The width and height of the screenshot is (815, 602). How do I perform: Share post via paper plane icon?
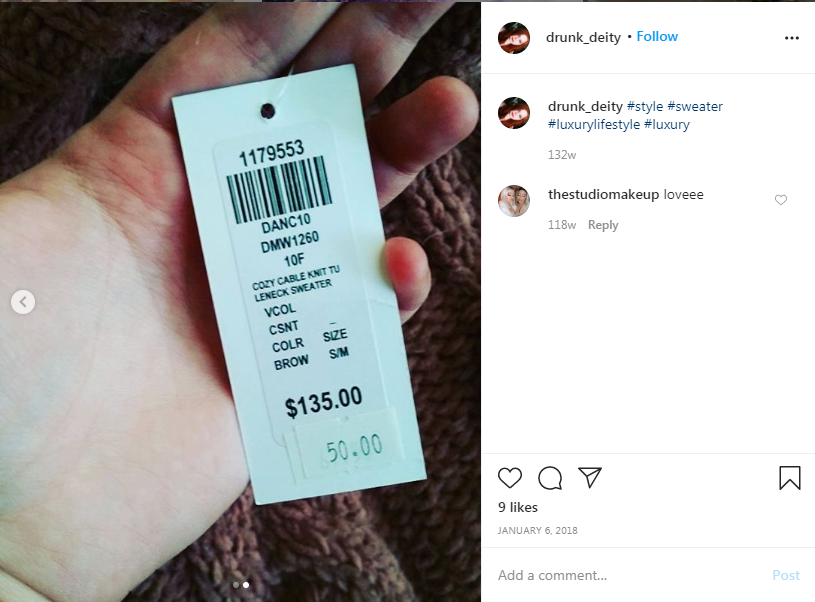click(x=590, y=477)
